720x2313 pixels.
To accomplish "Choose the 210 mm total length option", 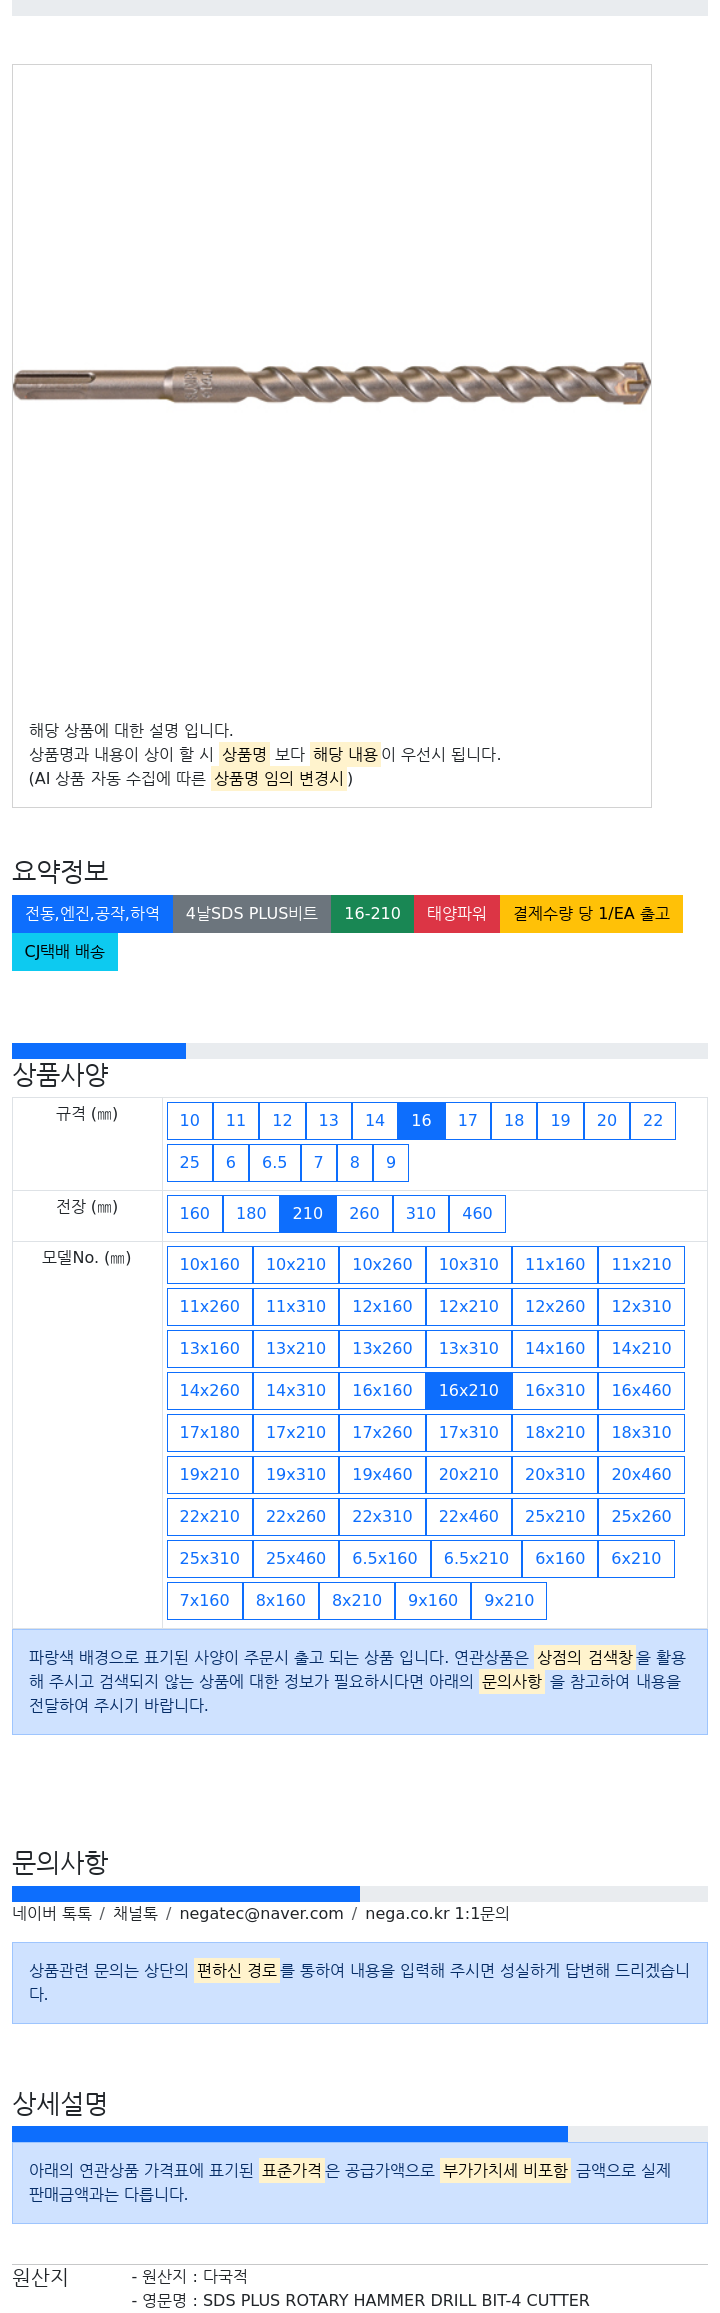I will pyautogui.click(x=308, y=1213).
